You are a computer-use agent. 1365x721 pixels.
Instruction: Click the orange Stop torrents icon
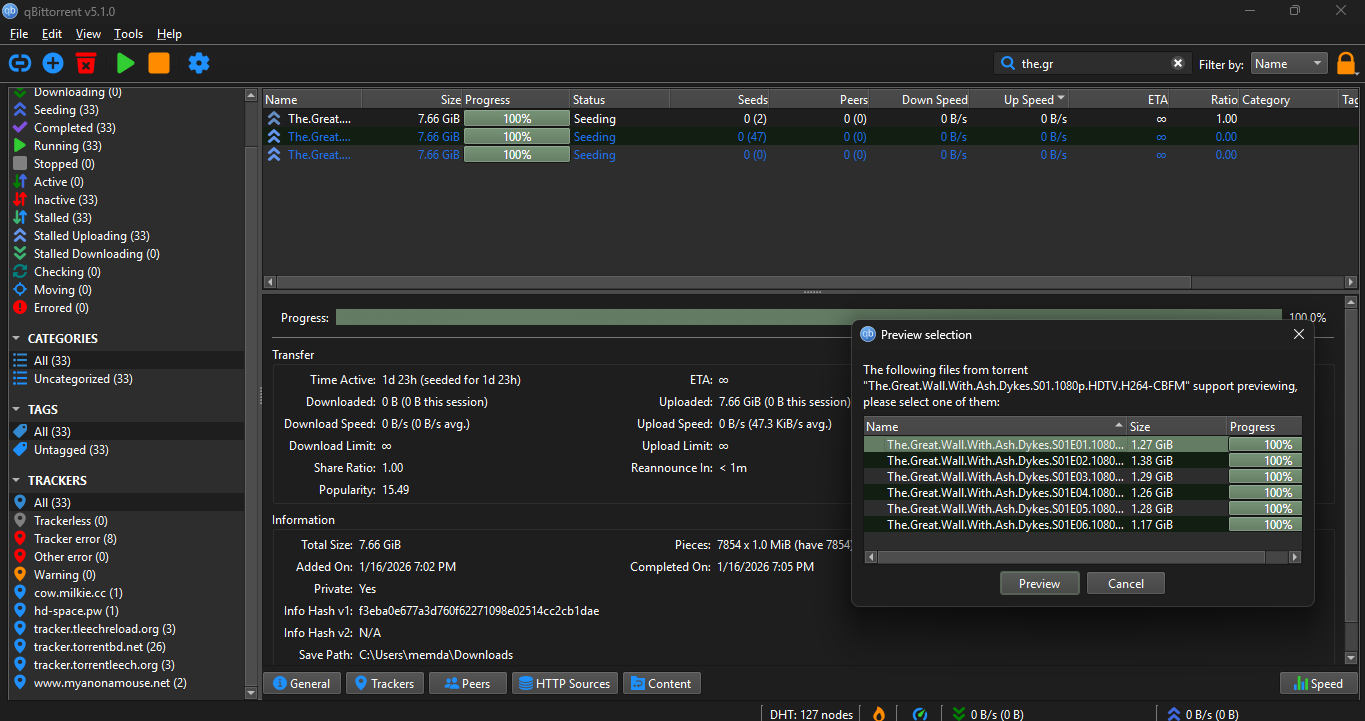[159, 63]
